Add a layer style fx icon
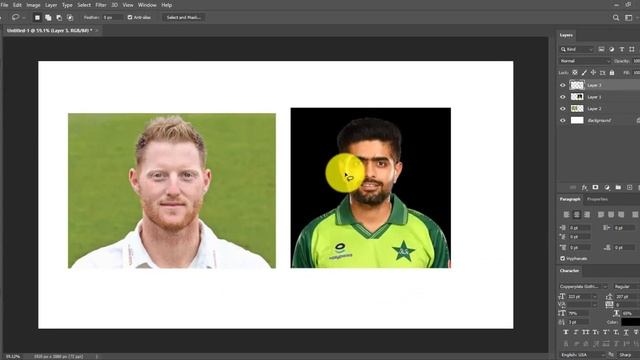Image resolution: width=640 pixels, height=360 pixels. click(584, 187)
